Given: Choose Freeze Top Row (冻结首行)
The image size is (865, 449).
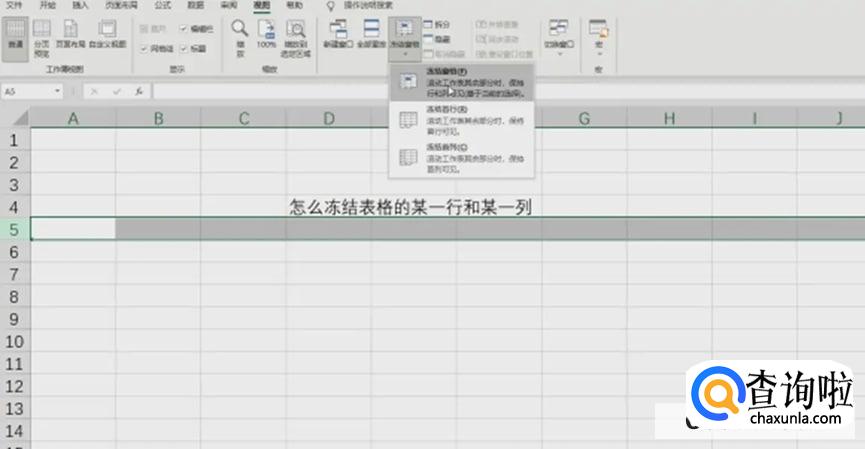Looking at the screenshot, I should point(462,120).
